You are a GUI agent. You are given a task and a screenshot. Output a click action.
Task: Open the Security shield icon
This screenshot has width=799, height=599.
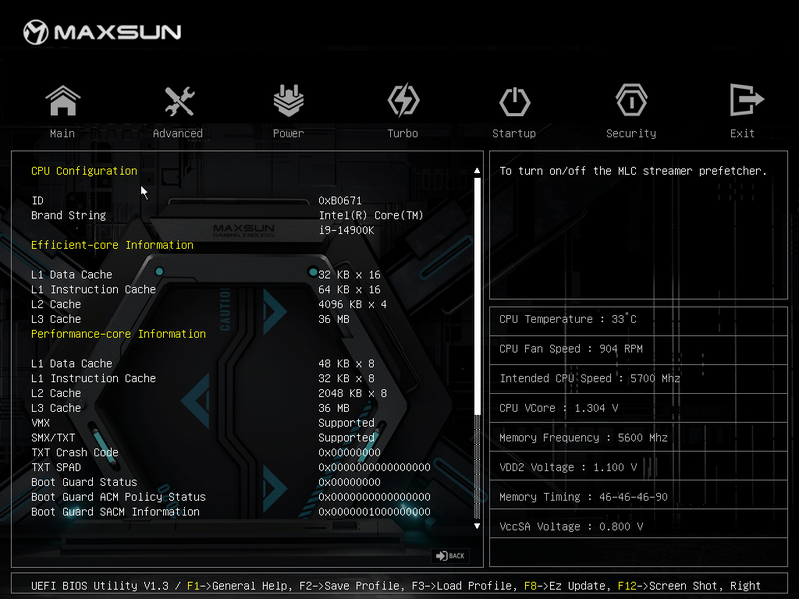pyautogui.click(x=631, y=100)
